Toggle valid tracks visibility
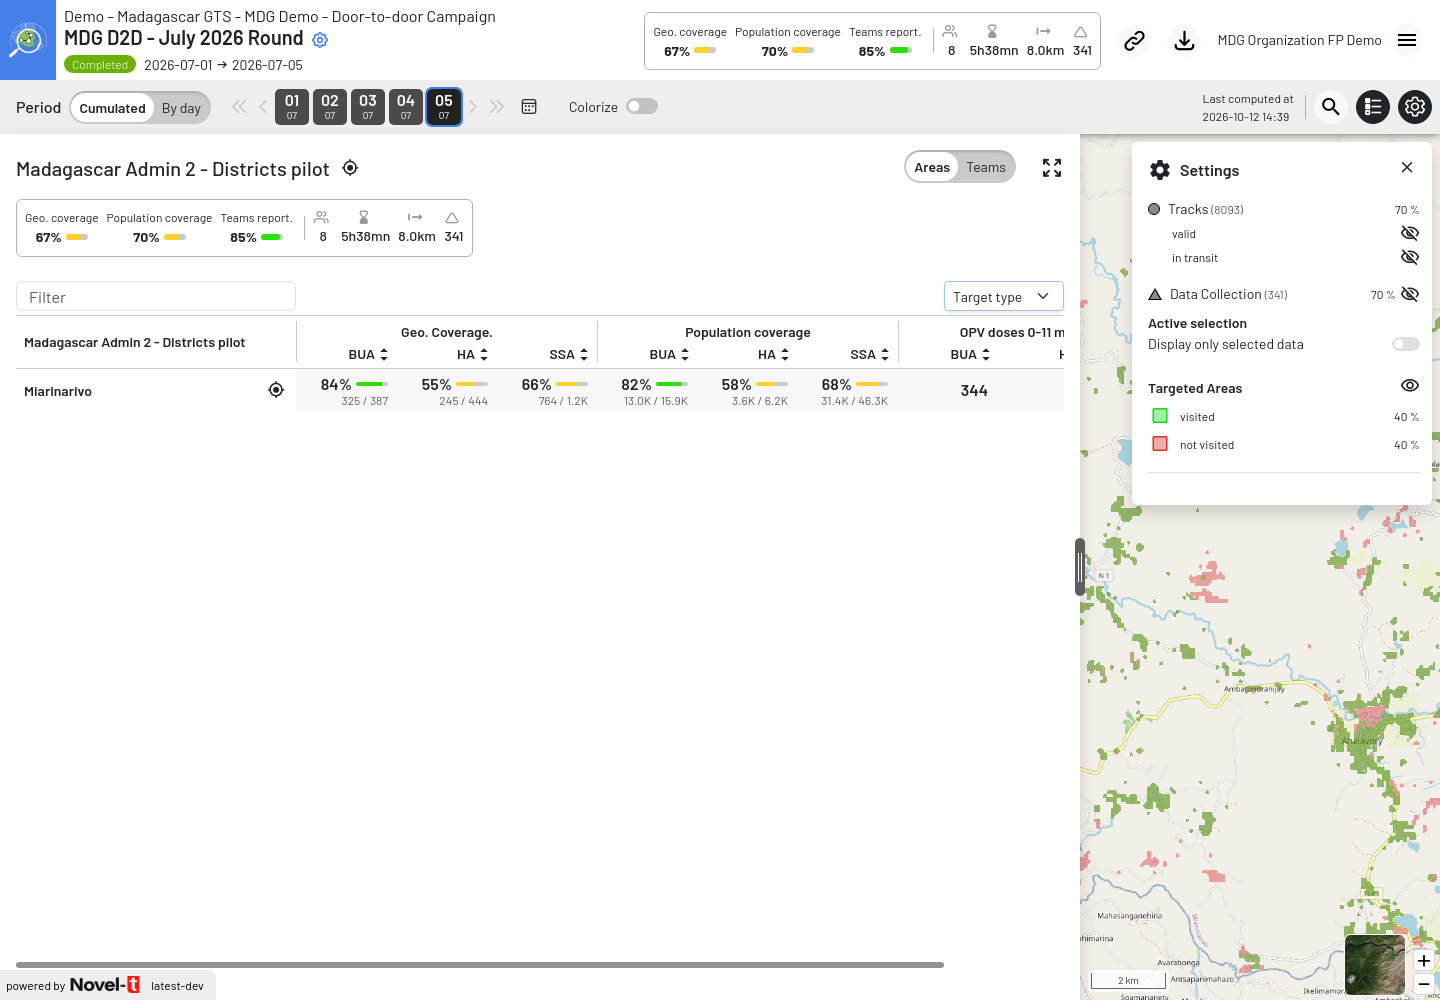The height and width of the screenshot is (1000, 1440). pos(1410,233)
